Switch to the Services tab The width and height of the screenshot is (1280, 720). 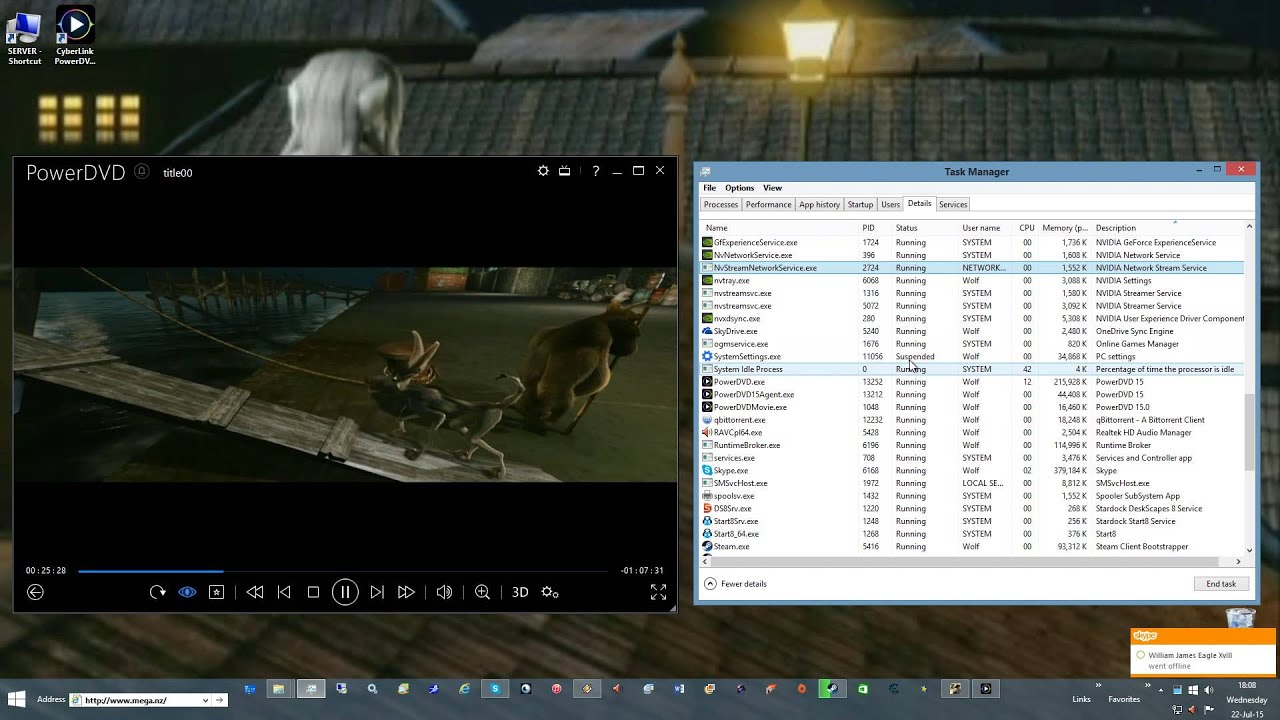click(953, 204)
